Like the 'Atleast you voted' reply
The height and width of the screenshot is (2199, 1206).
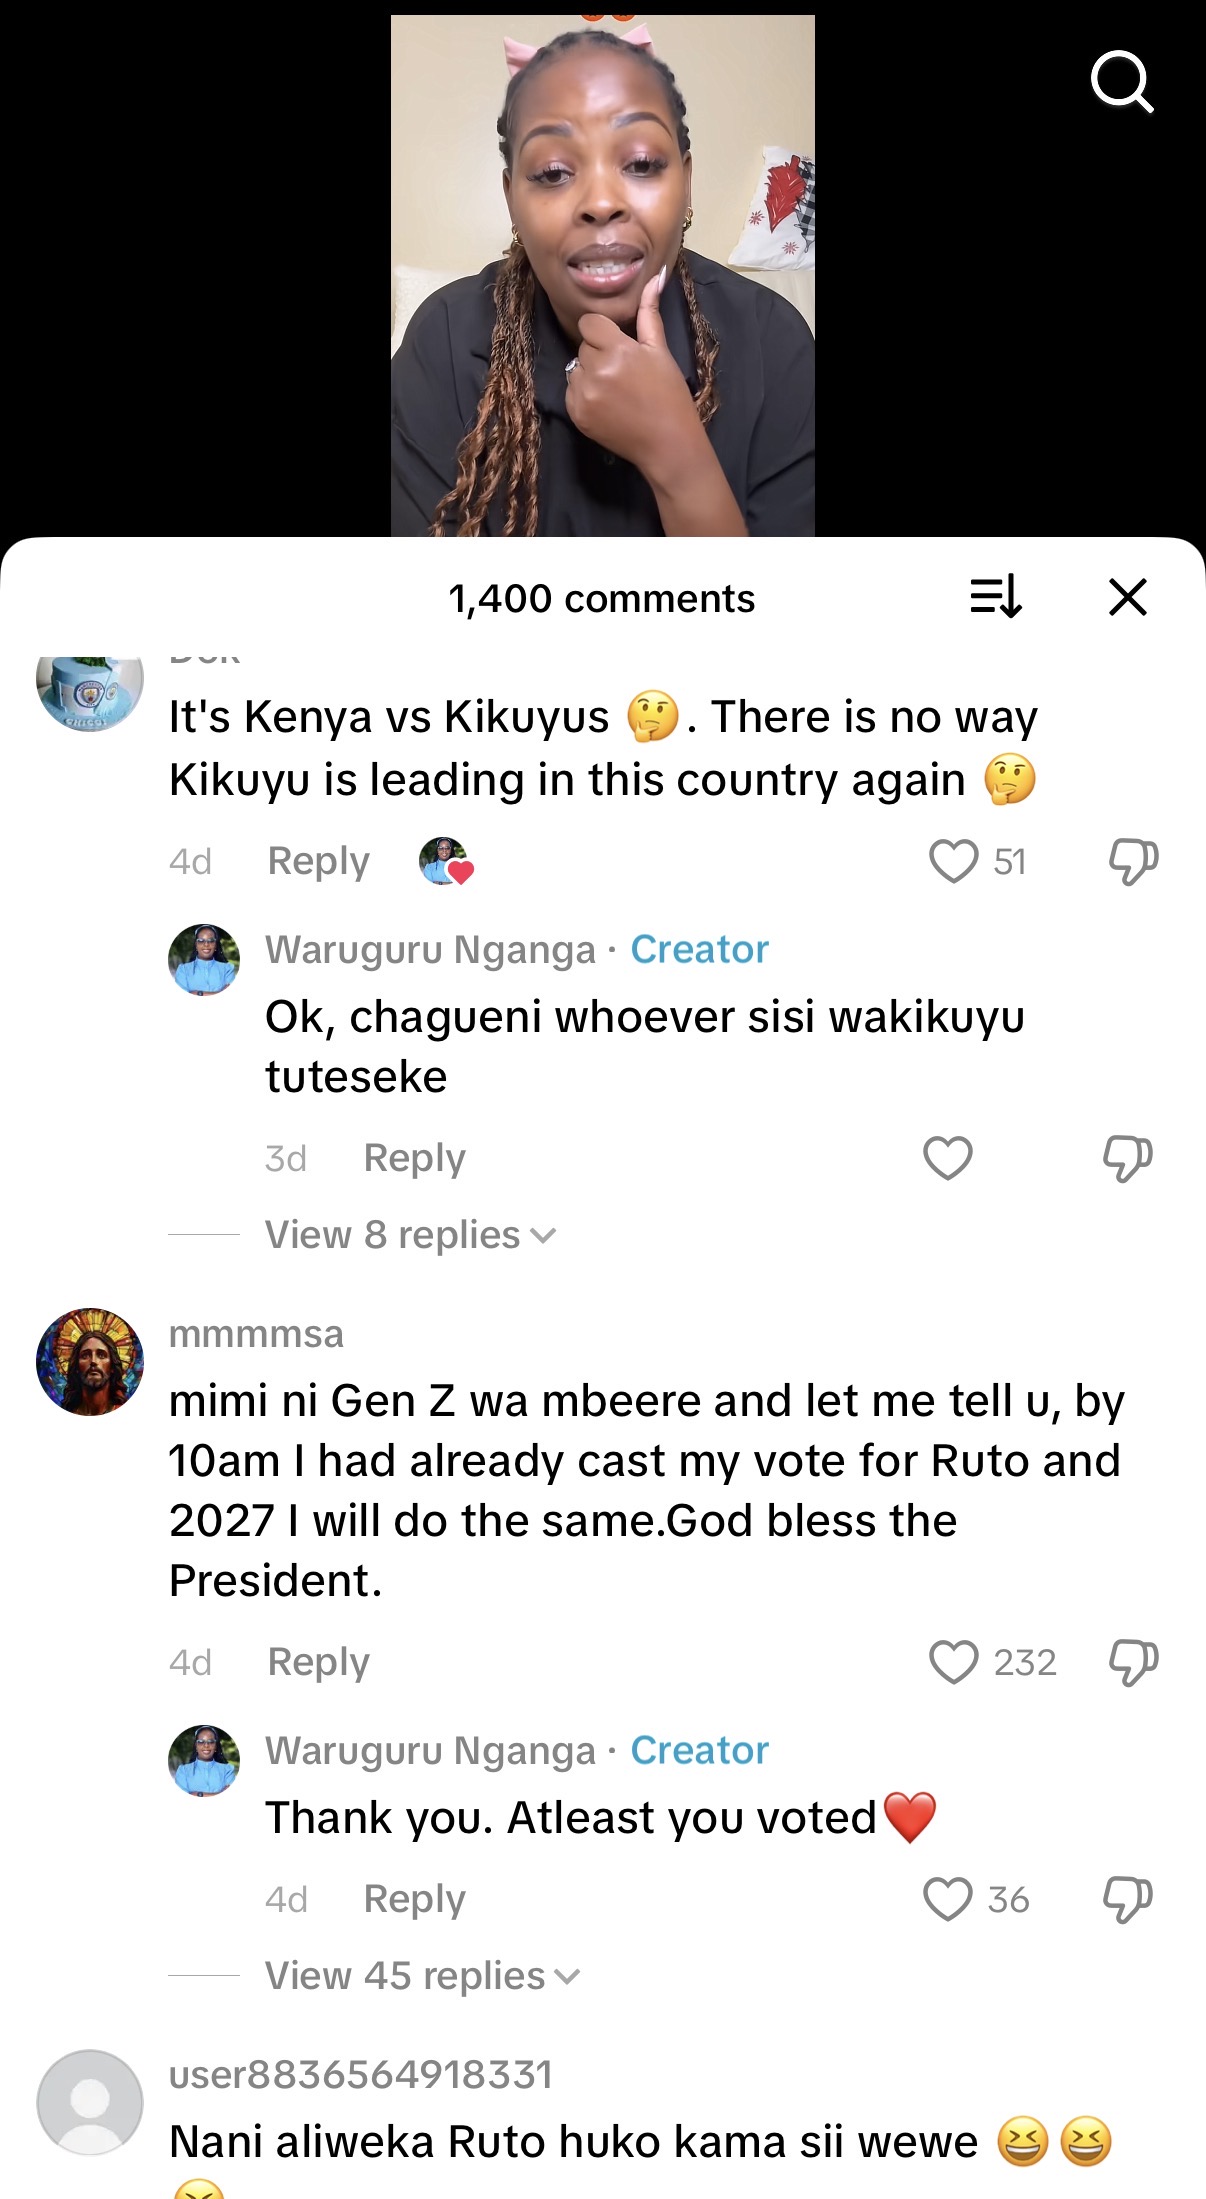point(947,1899)
